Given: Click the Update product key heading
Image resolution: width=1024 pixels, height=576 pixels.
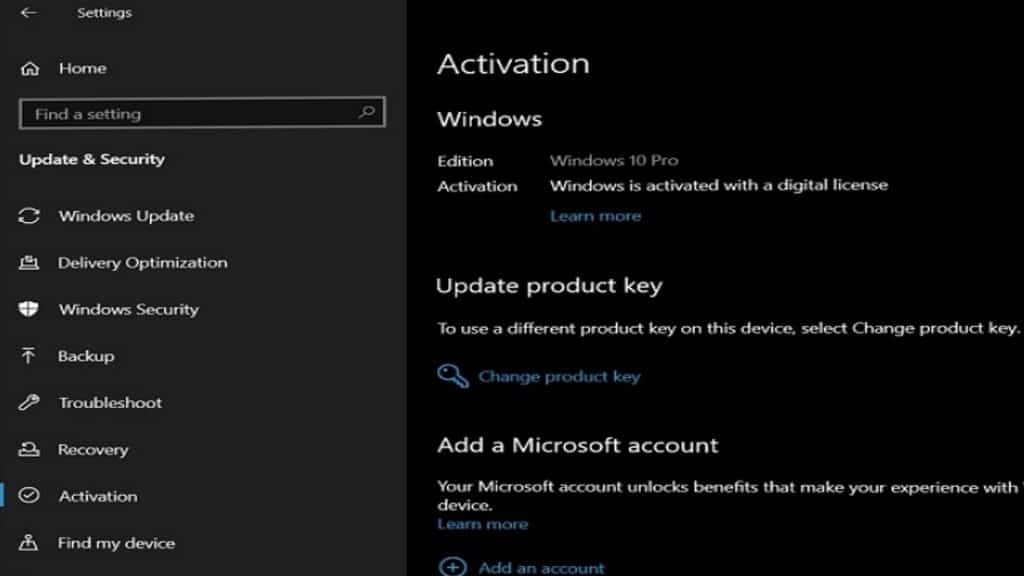Looking at the screenshot, I should [x=549, y=285].
